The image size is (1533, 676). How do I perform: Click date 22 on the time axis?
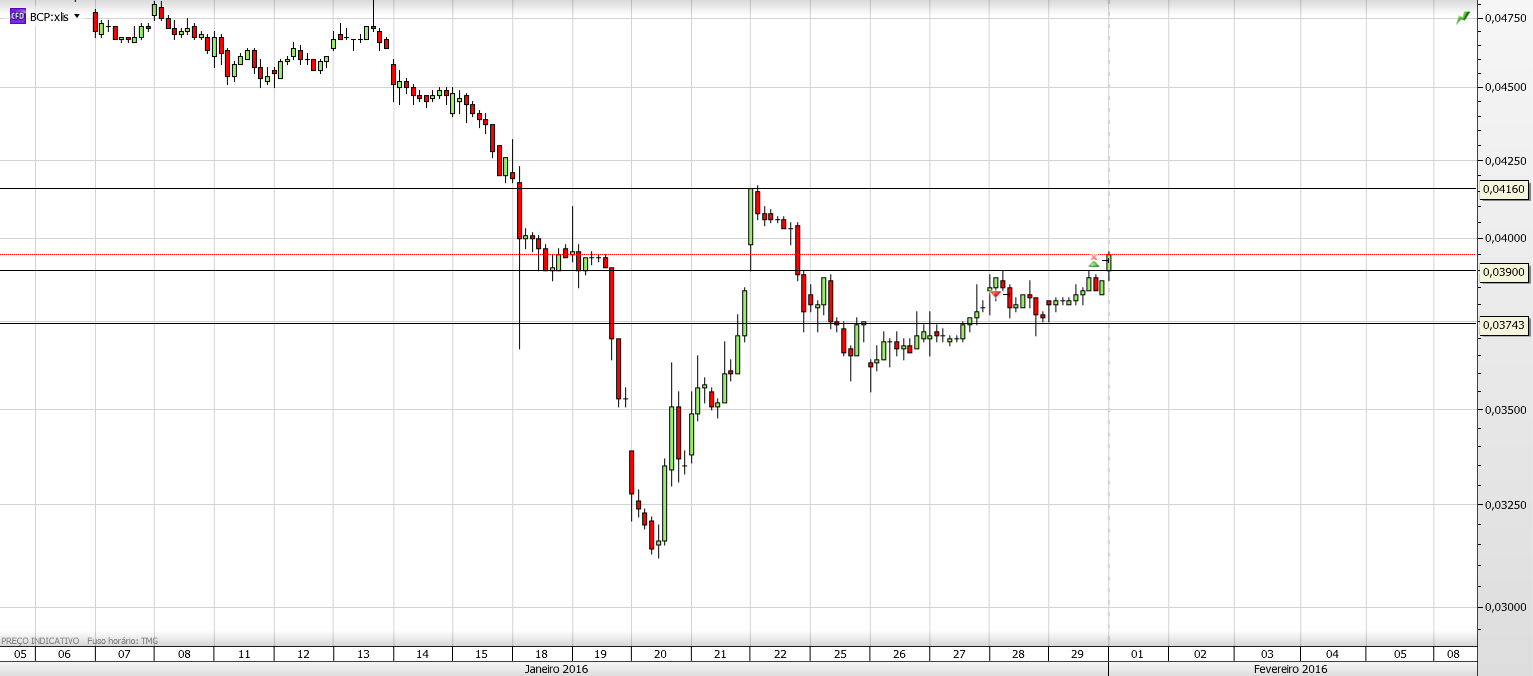[x=780, y=654]
